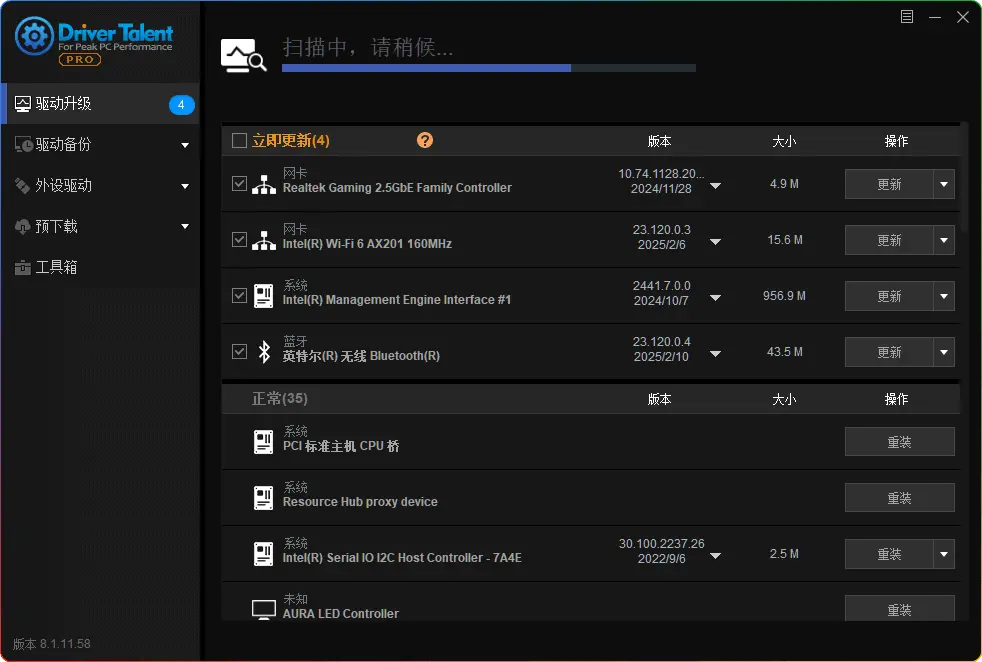Click the 956.9 M size value

[x=784, y=296]
